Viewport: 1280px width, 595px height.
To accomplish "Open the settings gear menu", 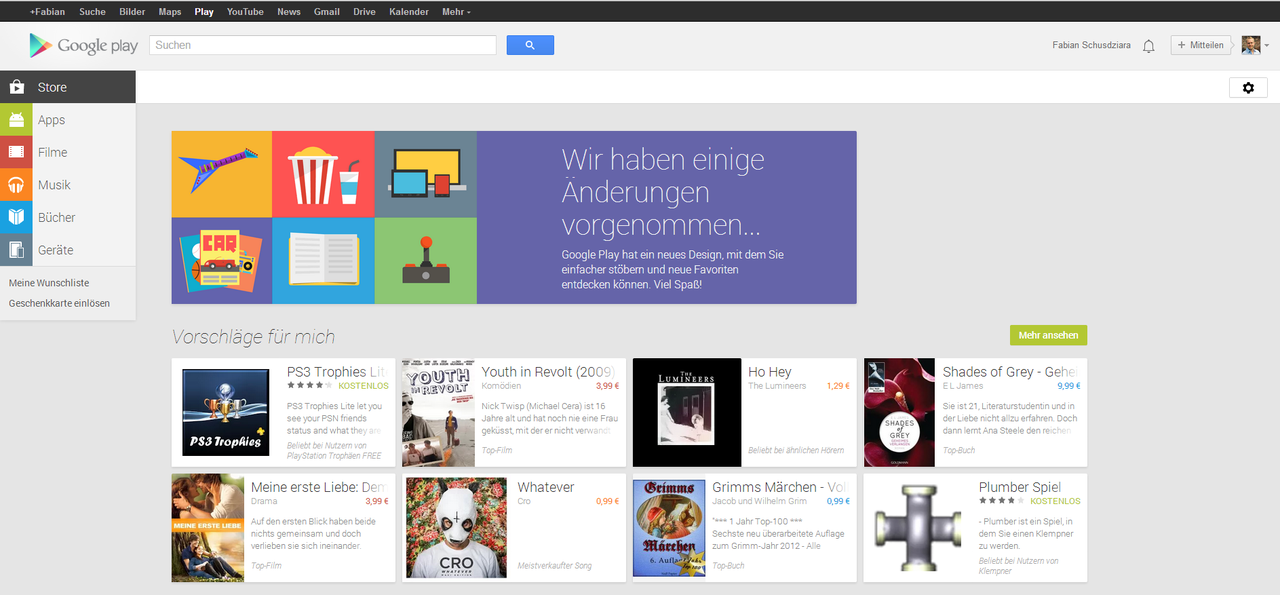I will [1248, 88].
